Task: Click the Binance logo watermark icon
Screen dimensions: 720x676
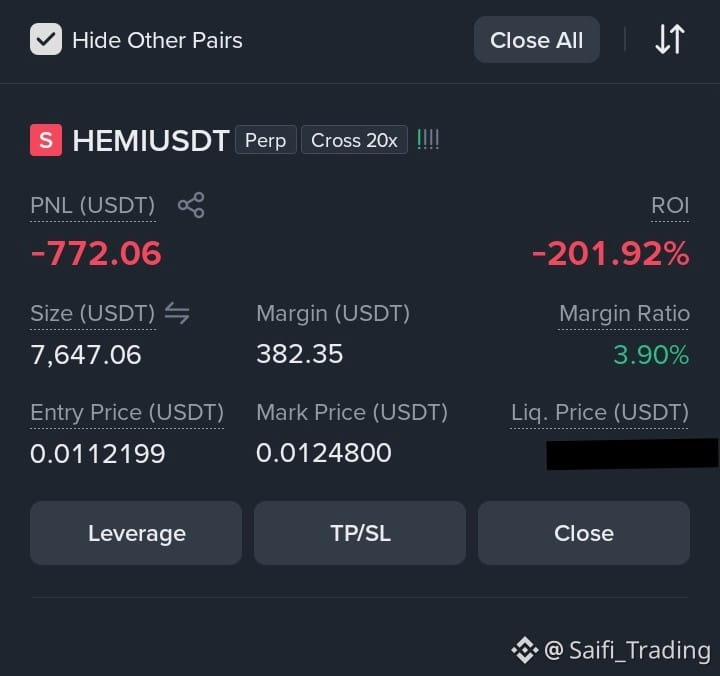Action: [x=525, y=650]
